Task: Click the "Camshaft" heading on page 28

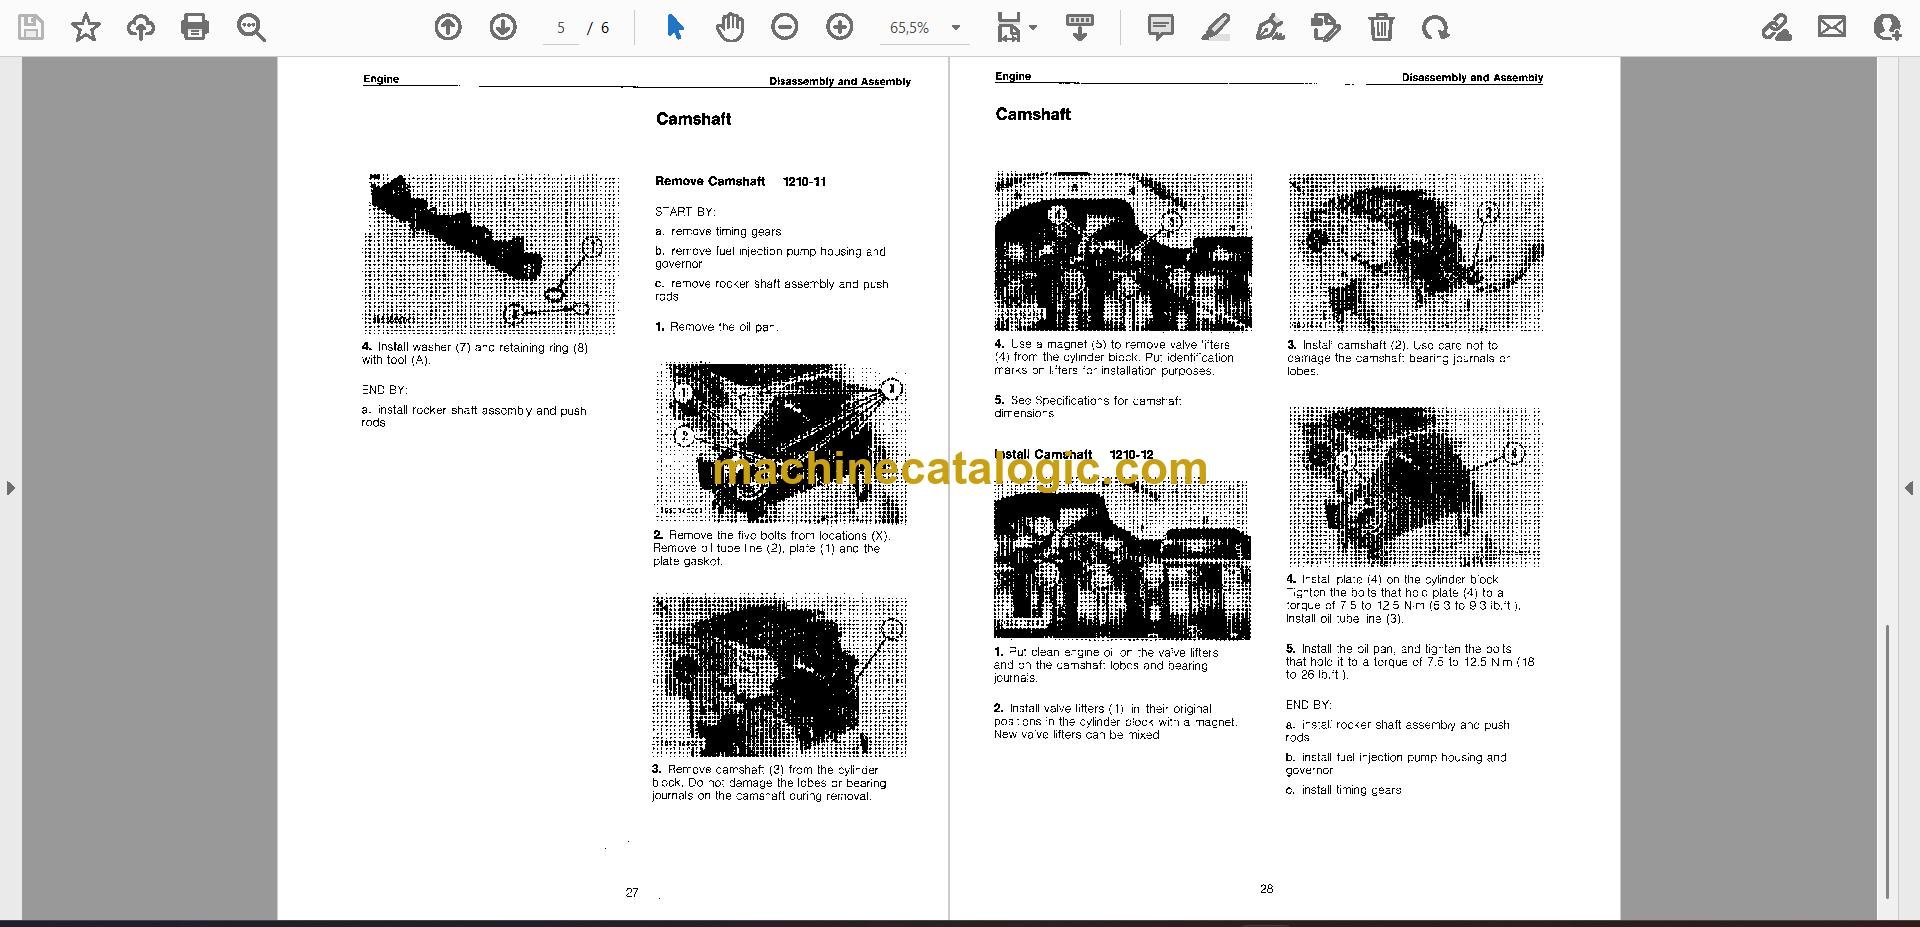Action: 1033,114
